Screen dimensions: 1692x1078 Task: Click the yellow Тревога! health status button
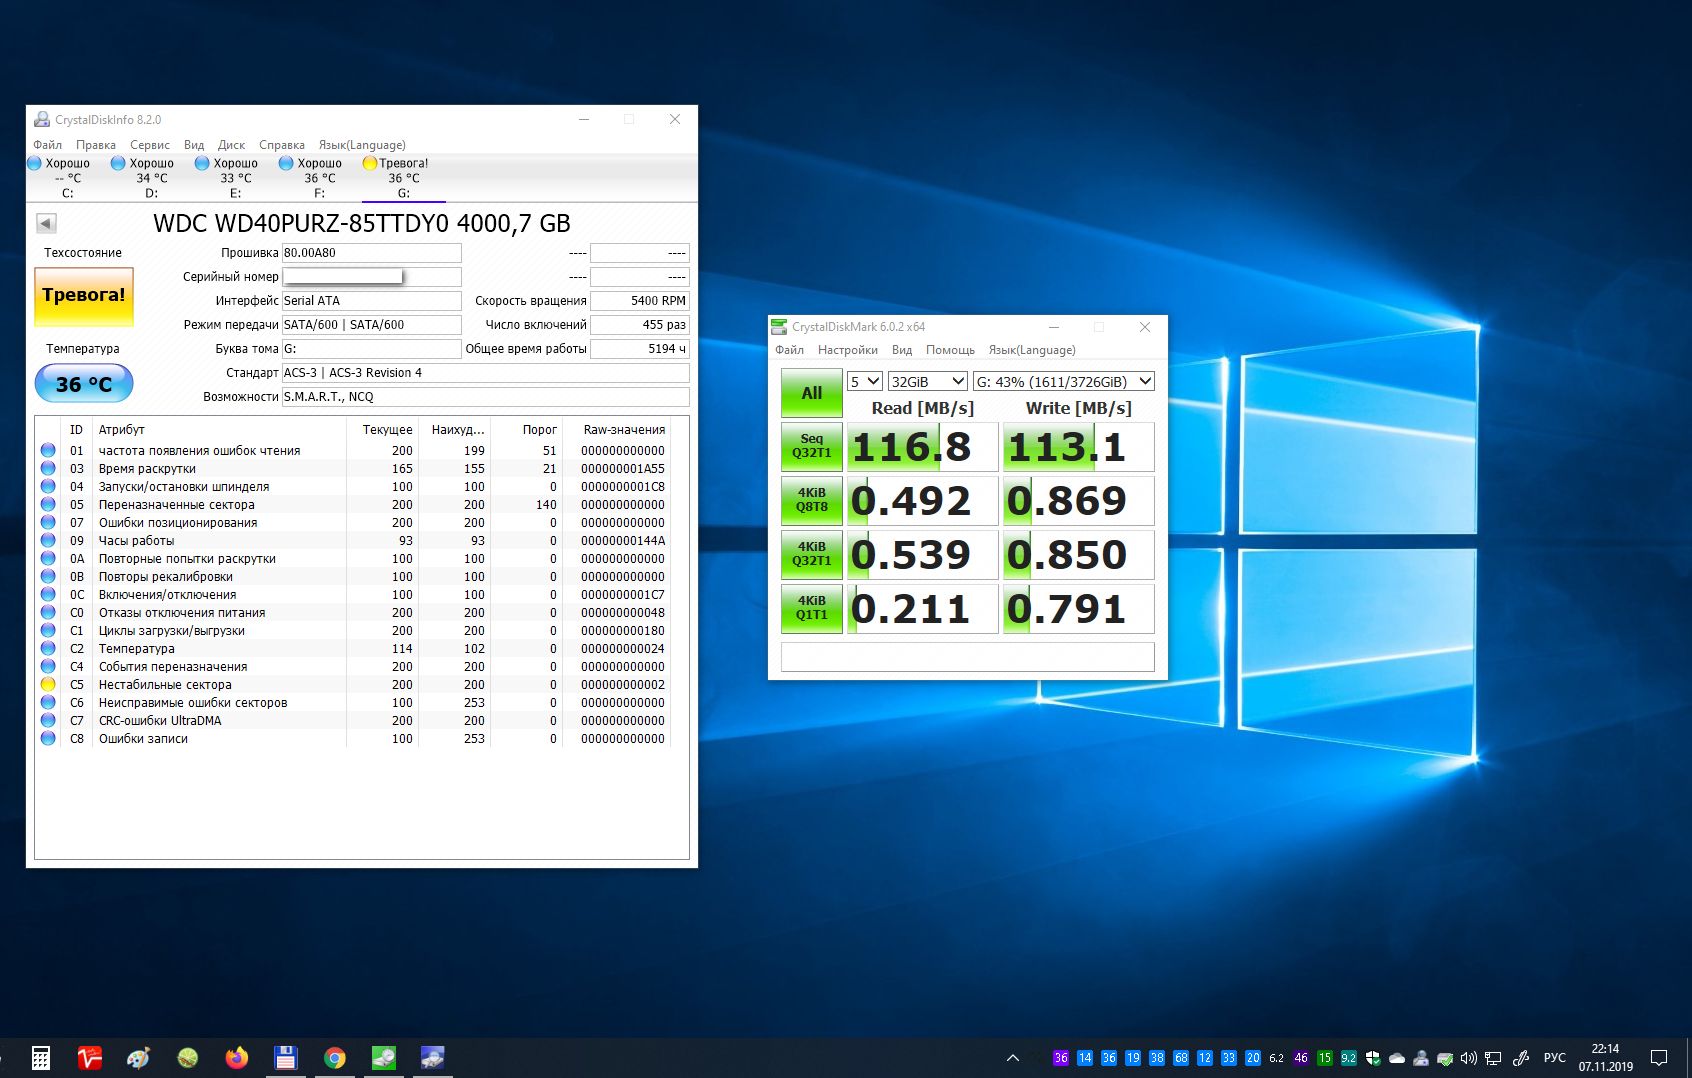(84, 296)
